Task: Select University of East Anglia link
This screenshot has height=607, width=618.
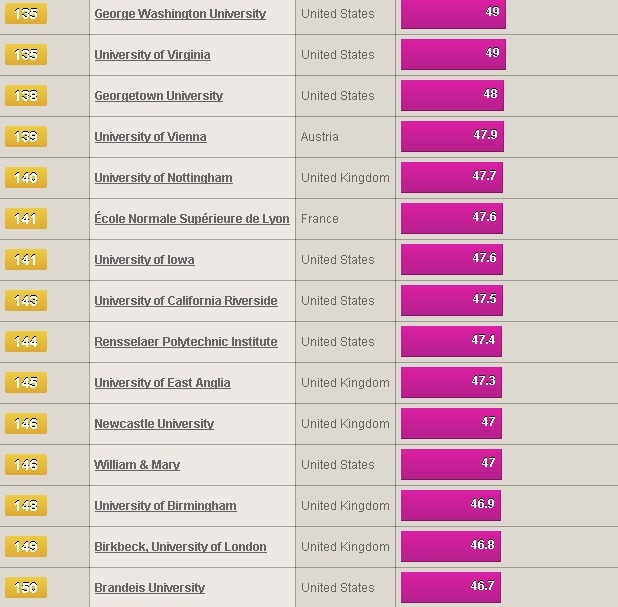Action: (x=162, y=383)
